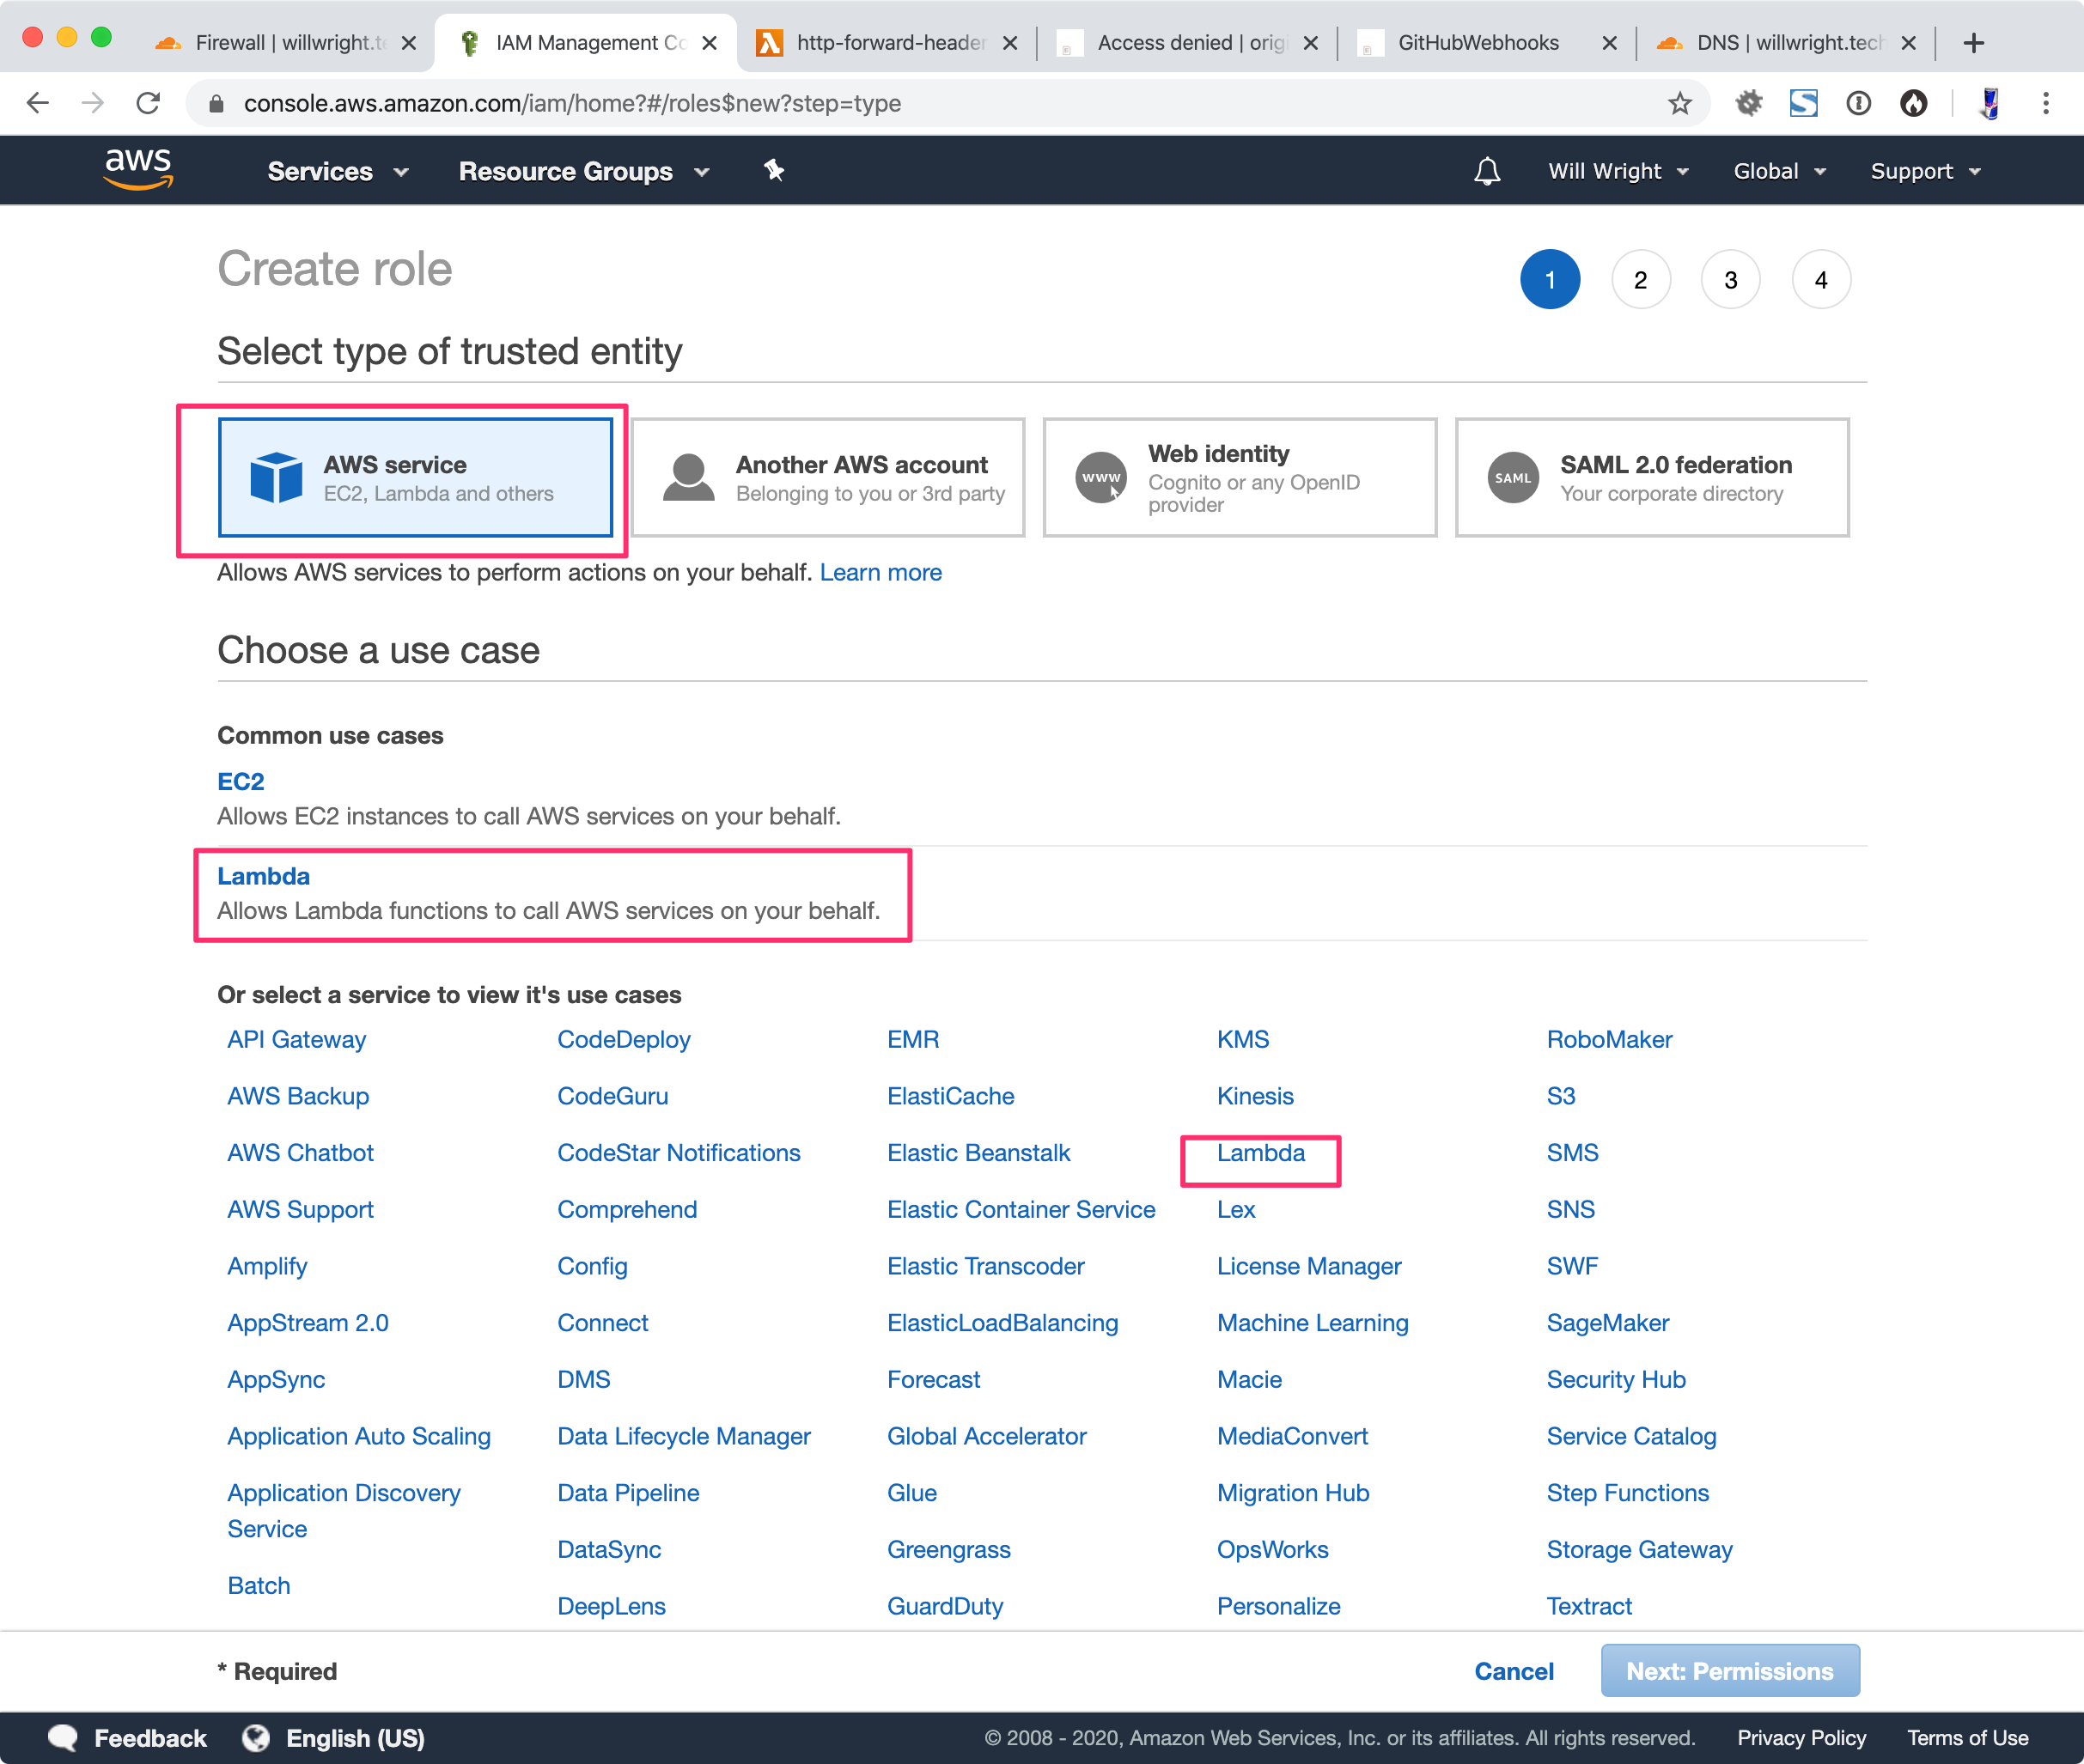Viewport: 2084px width, 1764px height.
Task: Click the Feedback speech bubble icon
Action: [x=63, y=1738]
